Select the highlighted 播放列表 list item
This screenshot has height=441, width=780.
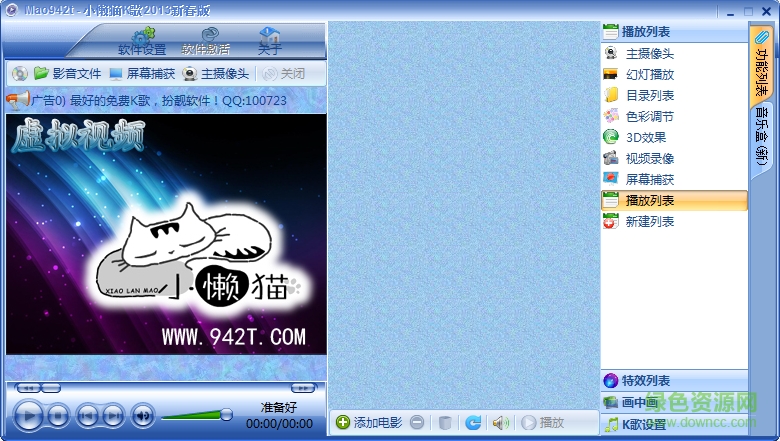675,200
